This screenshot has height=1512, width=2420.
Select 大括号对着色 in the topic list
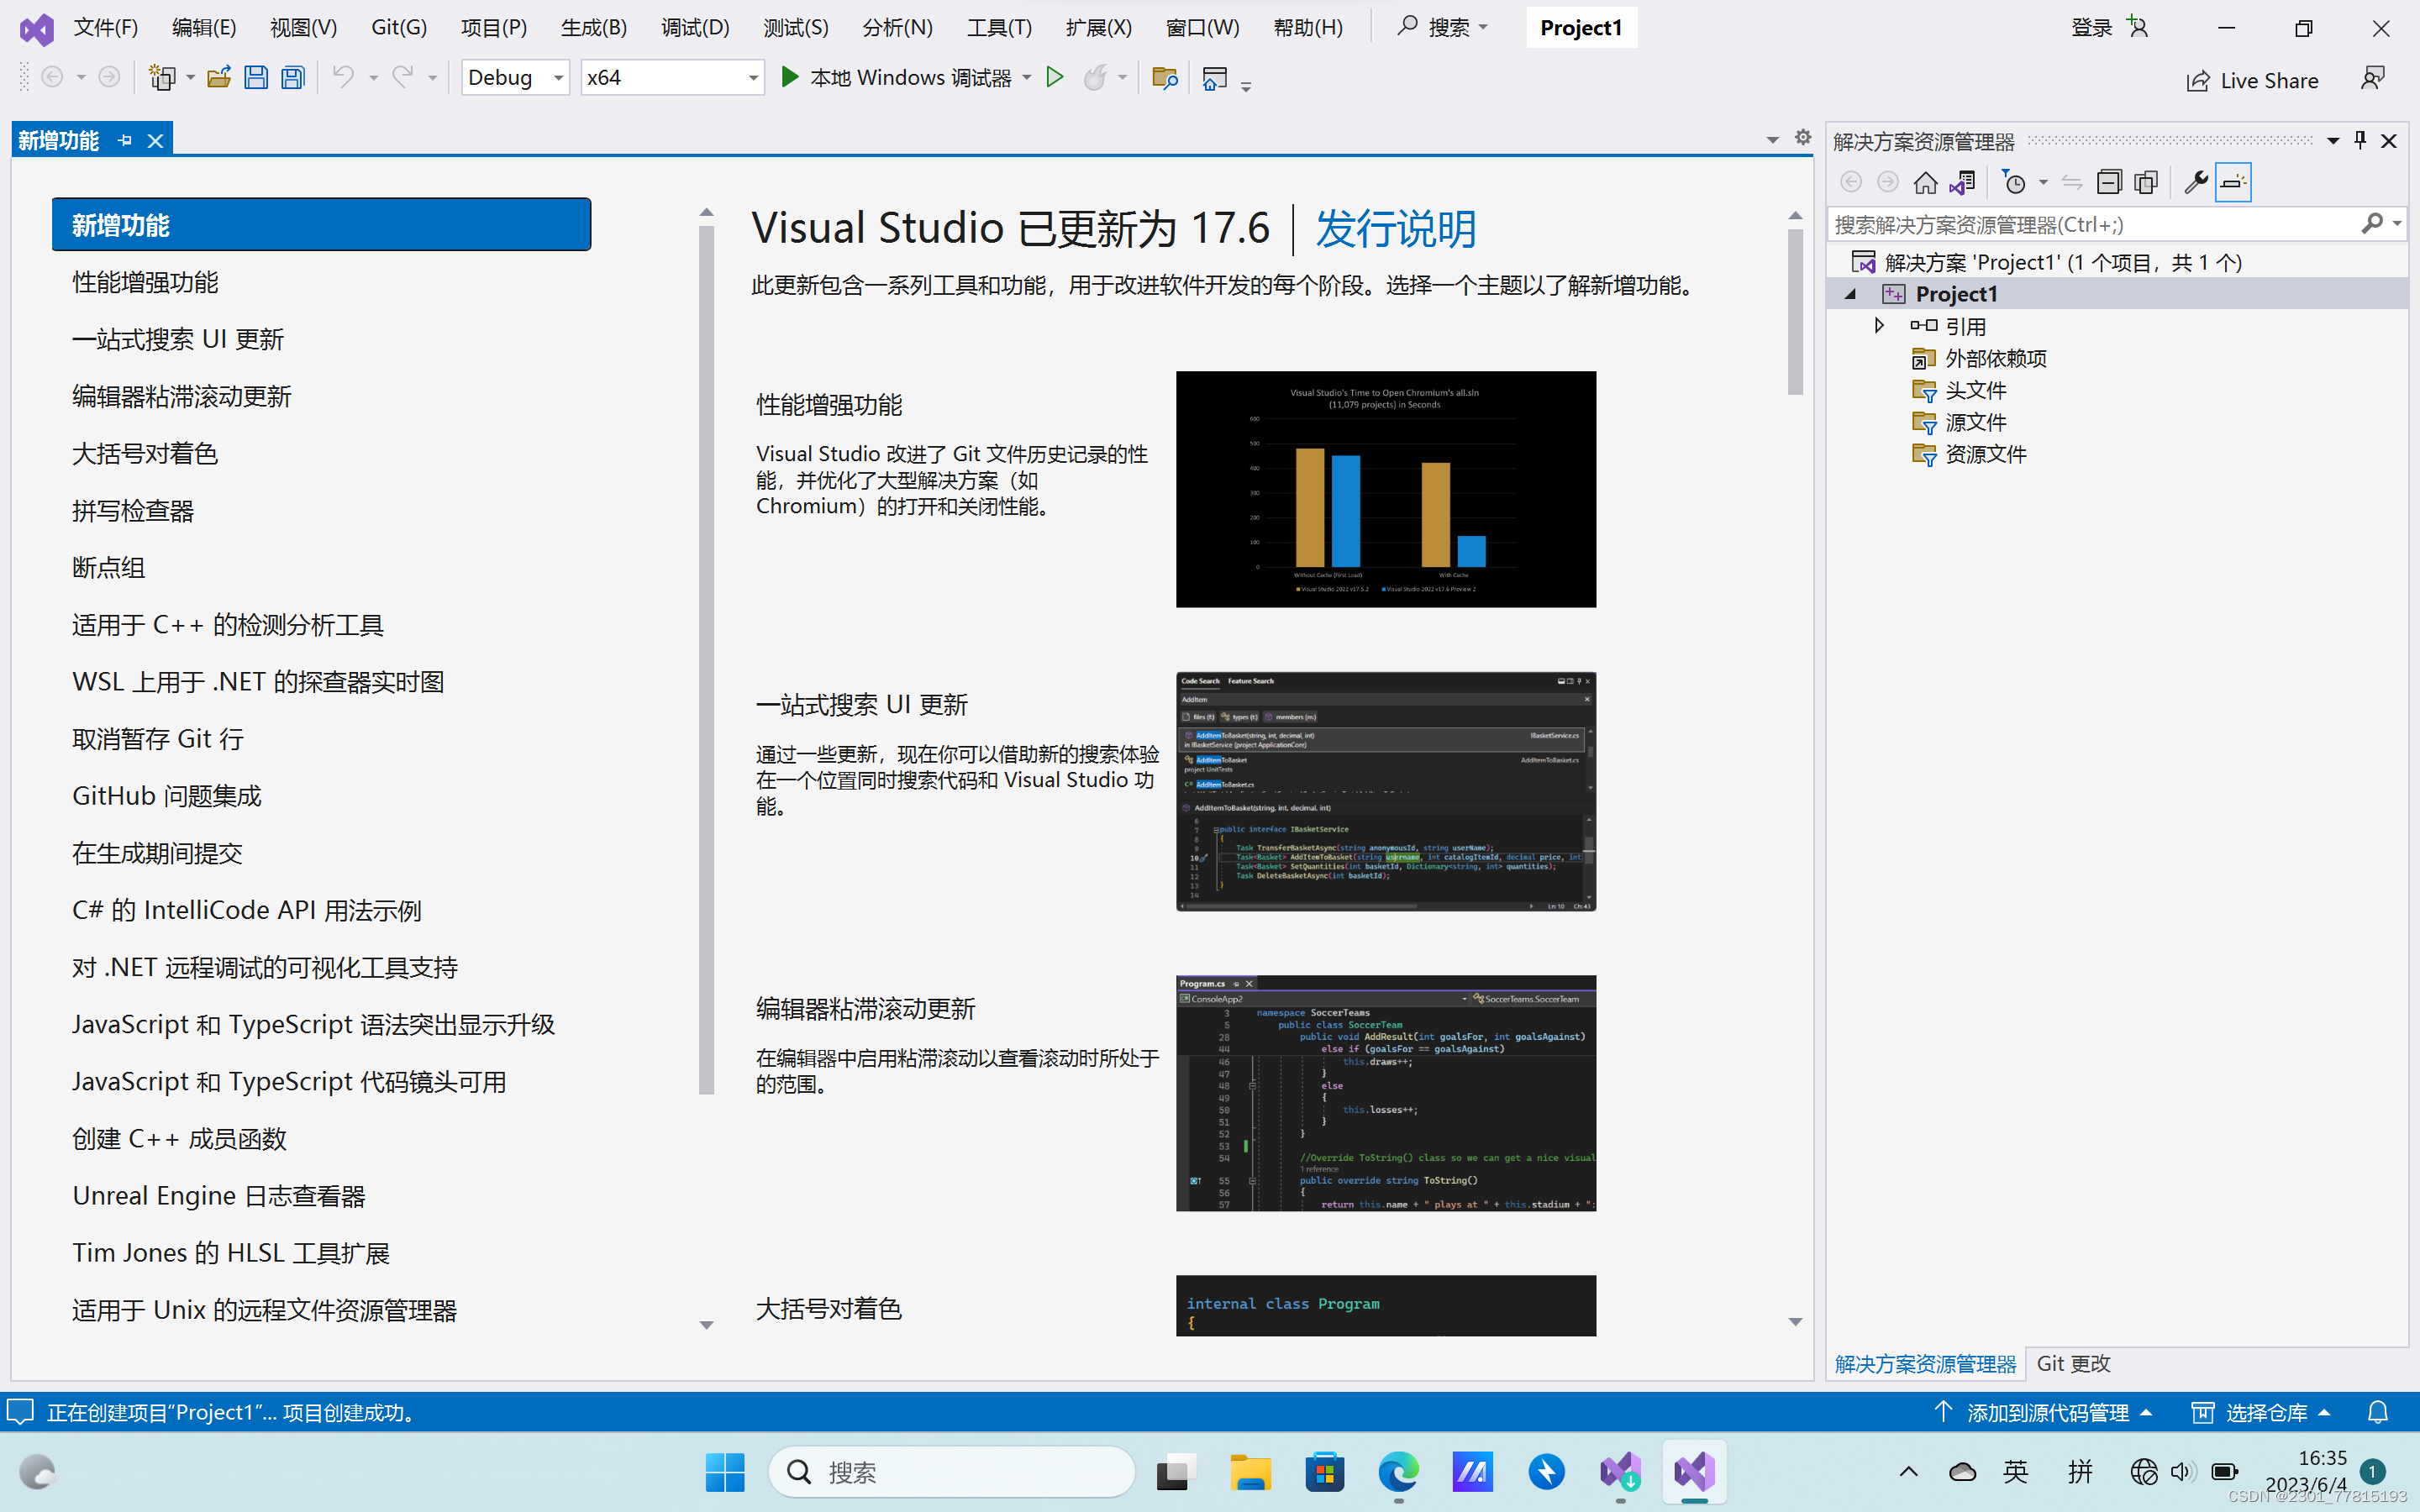tap(145, 454)
